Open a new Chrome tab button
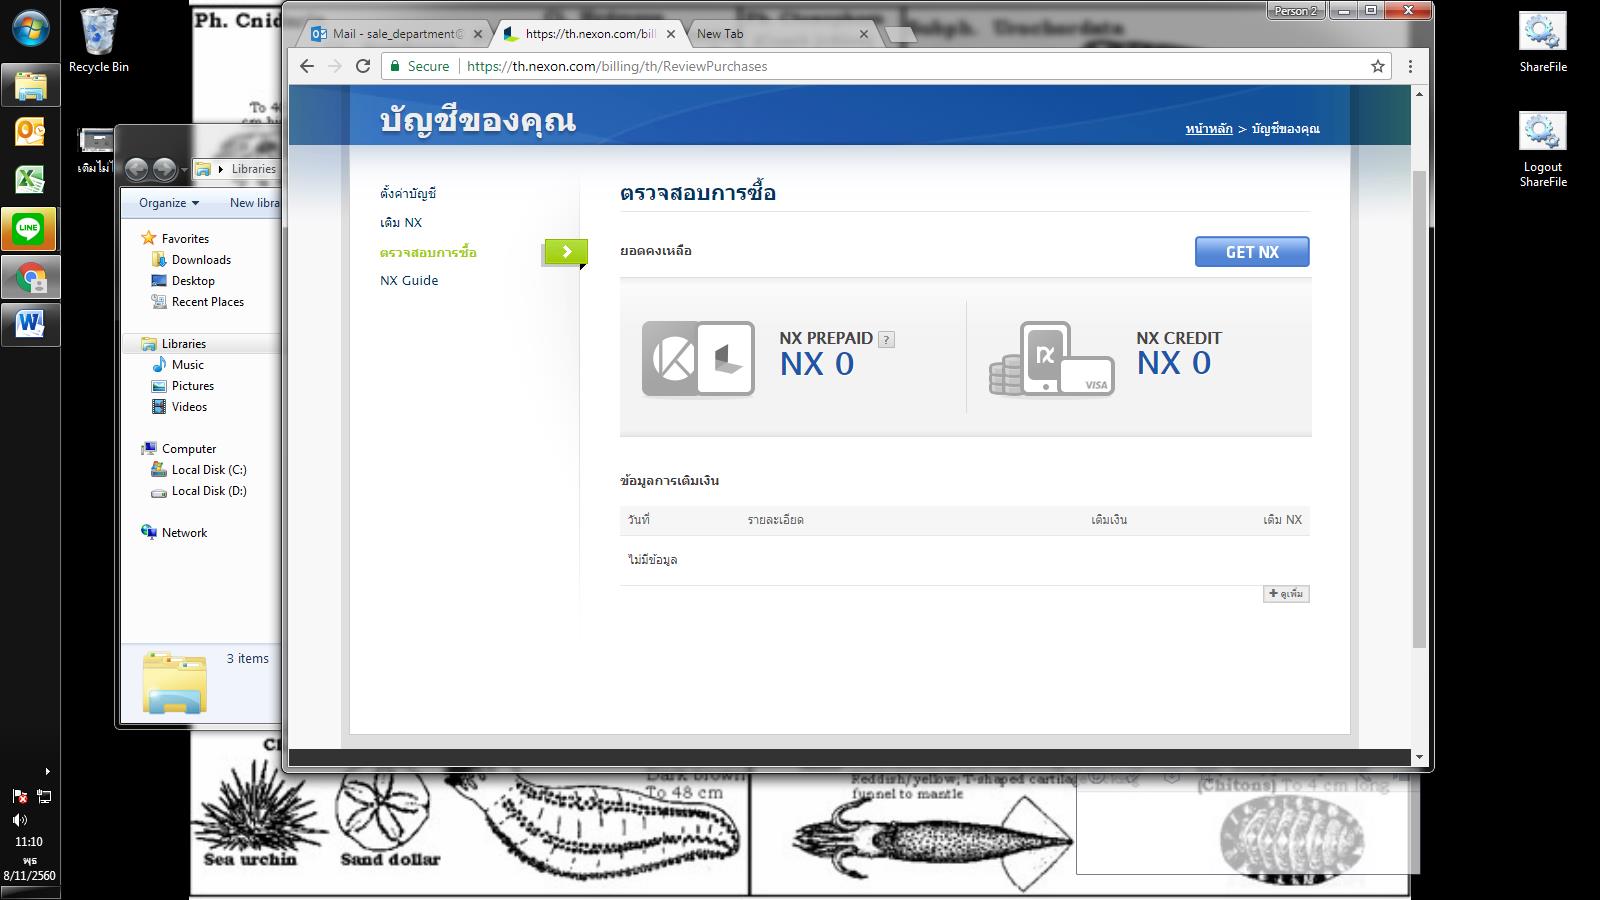Viewport: 1600px width, 900px height. point(900,35)
